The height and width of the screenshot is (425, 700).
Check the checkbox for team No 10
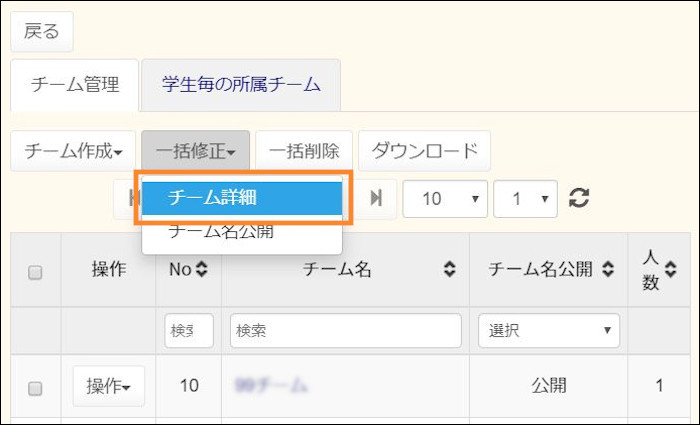point(35,388)
